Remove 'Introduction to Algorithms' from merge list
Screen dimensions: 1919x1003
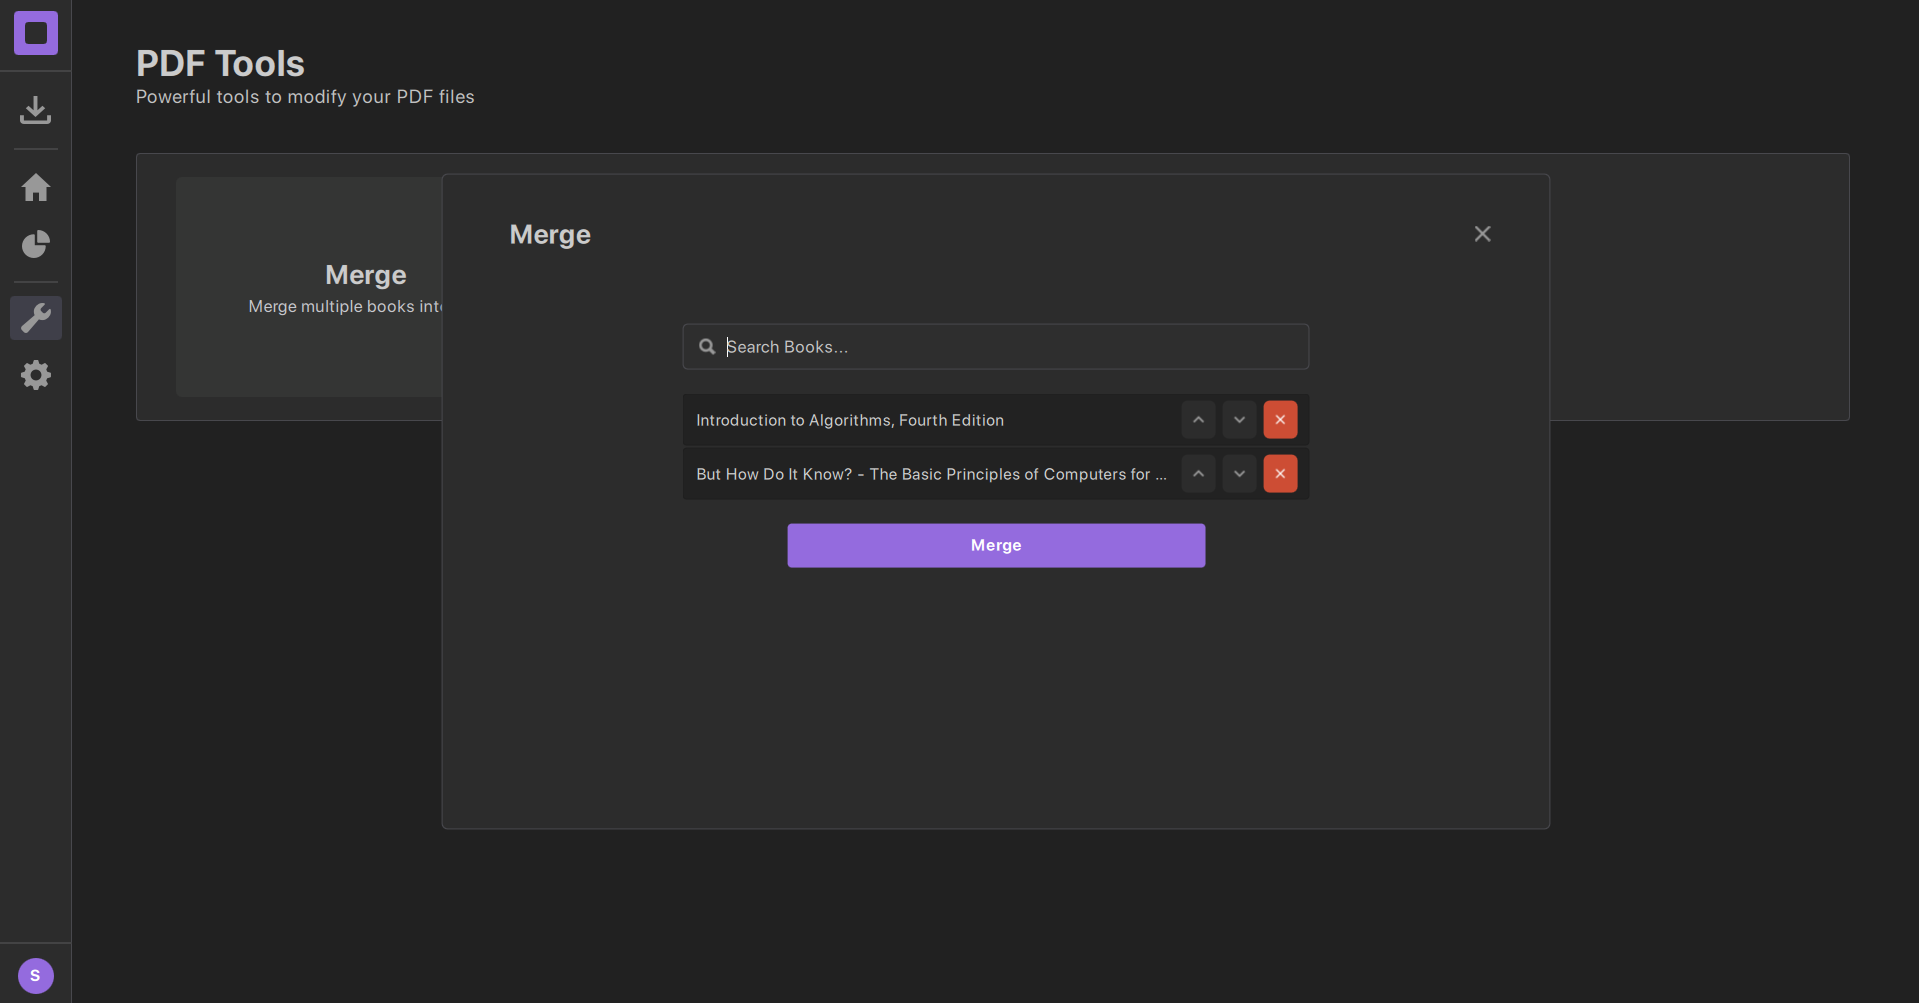coord(1280,420)
